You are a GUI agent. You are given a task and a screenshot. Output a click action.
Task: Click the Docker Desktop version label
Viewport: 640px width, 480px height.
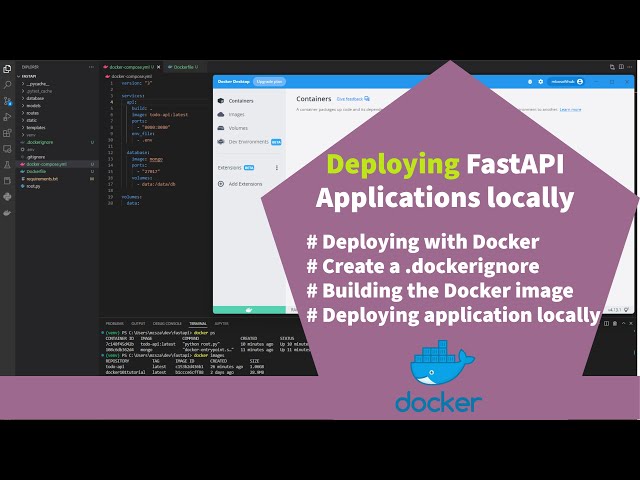614,310
